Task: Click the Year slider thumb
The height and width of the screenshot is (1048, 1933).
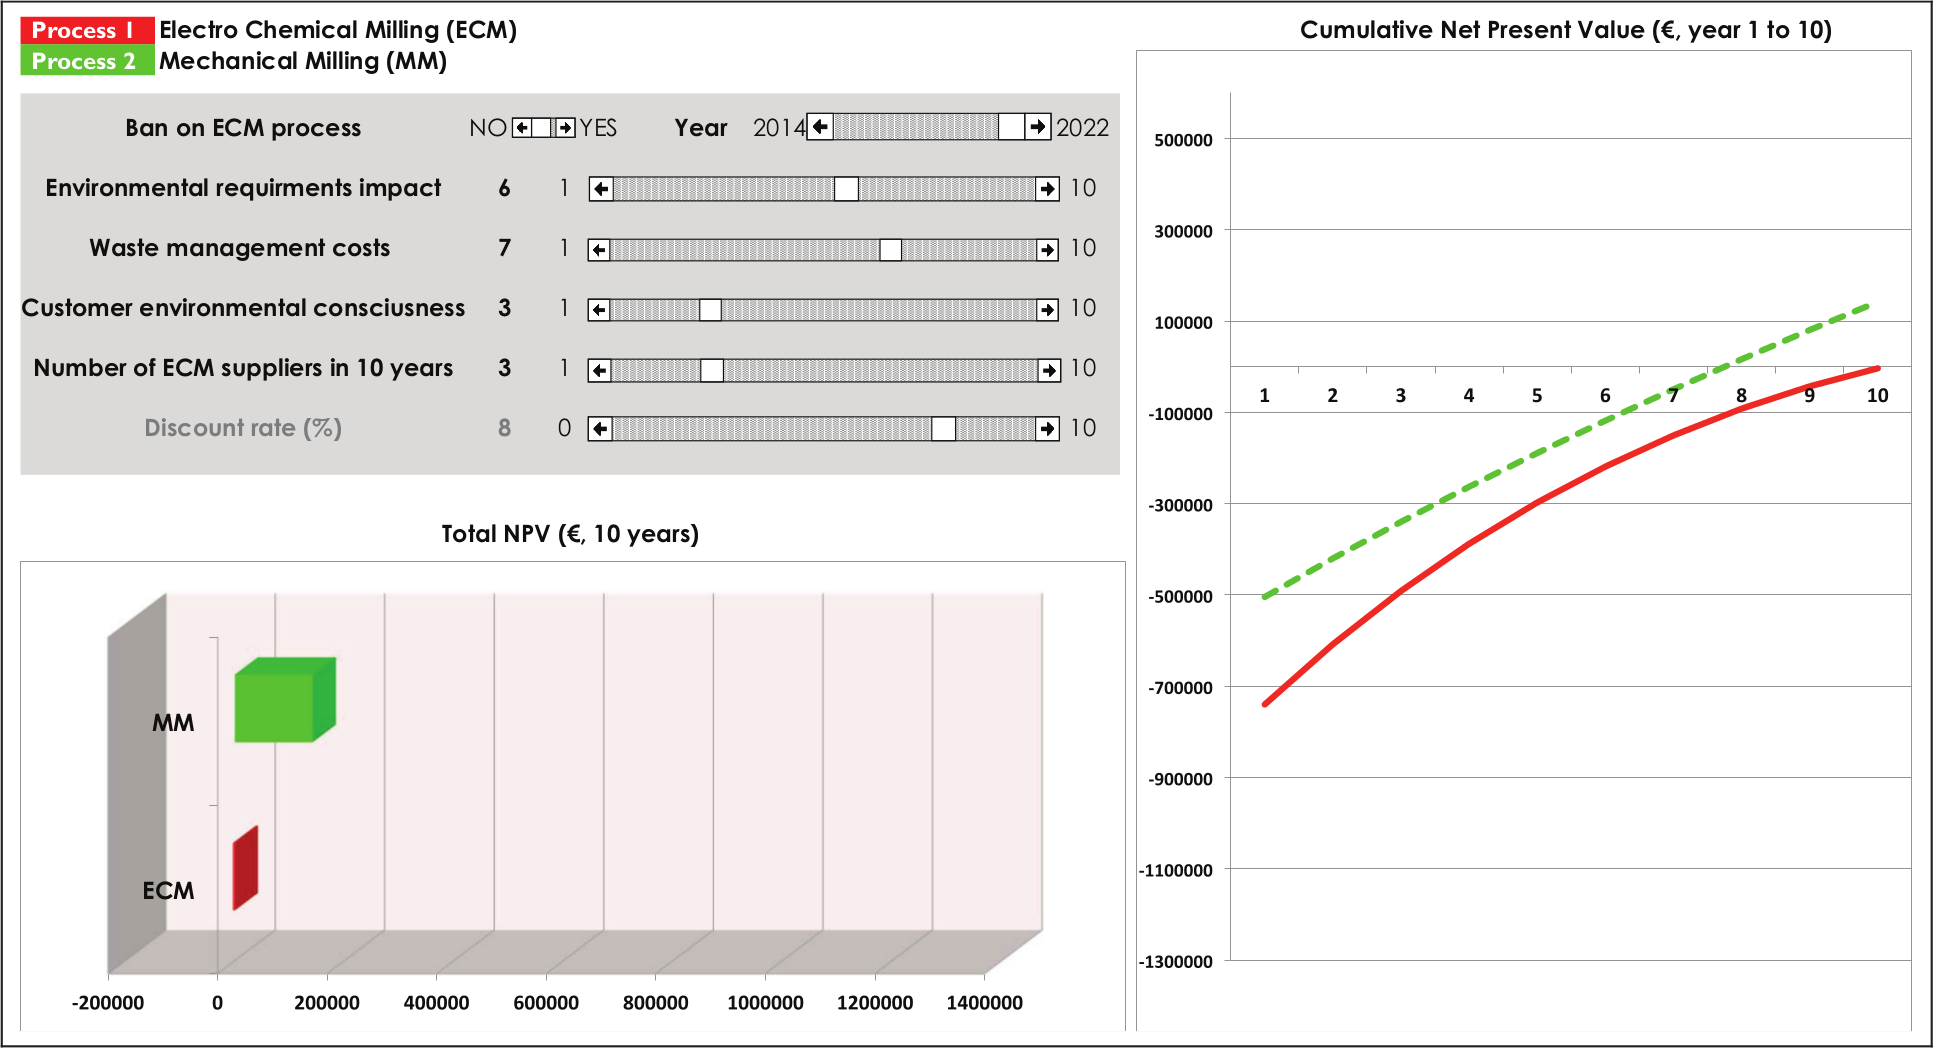Action: tap(1011, 127)
